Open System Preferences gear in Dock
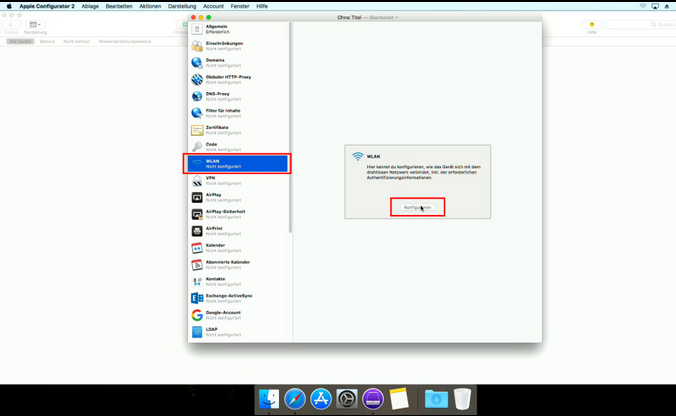 click(347, 399)
